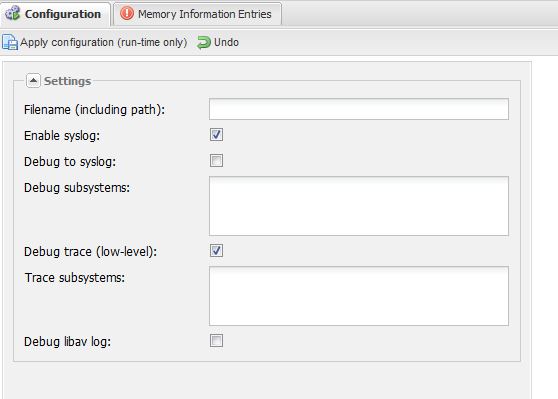Enable the Debug libav log checkbox
This screenshot has height=399, width=558.
pos(216,341)
